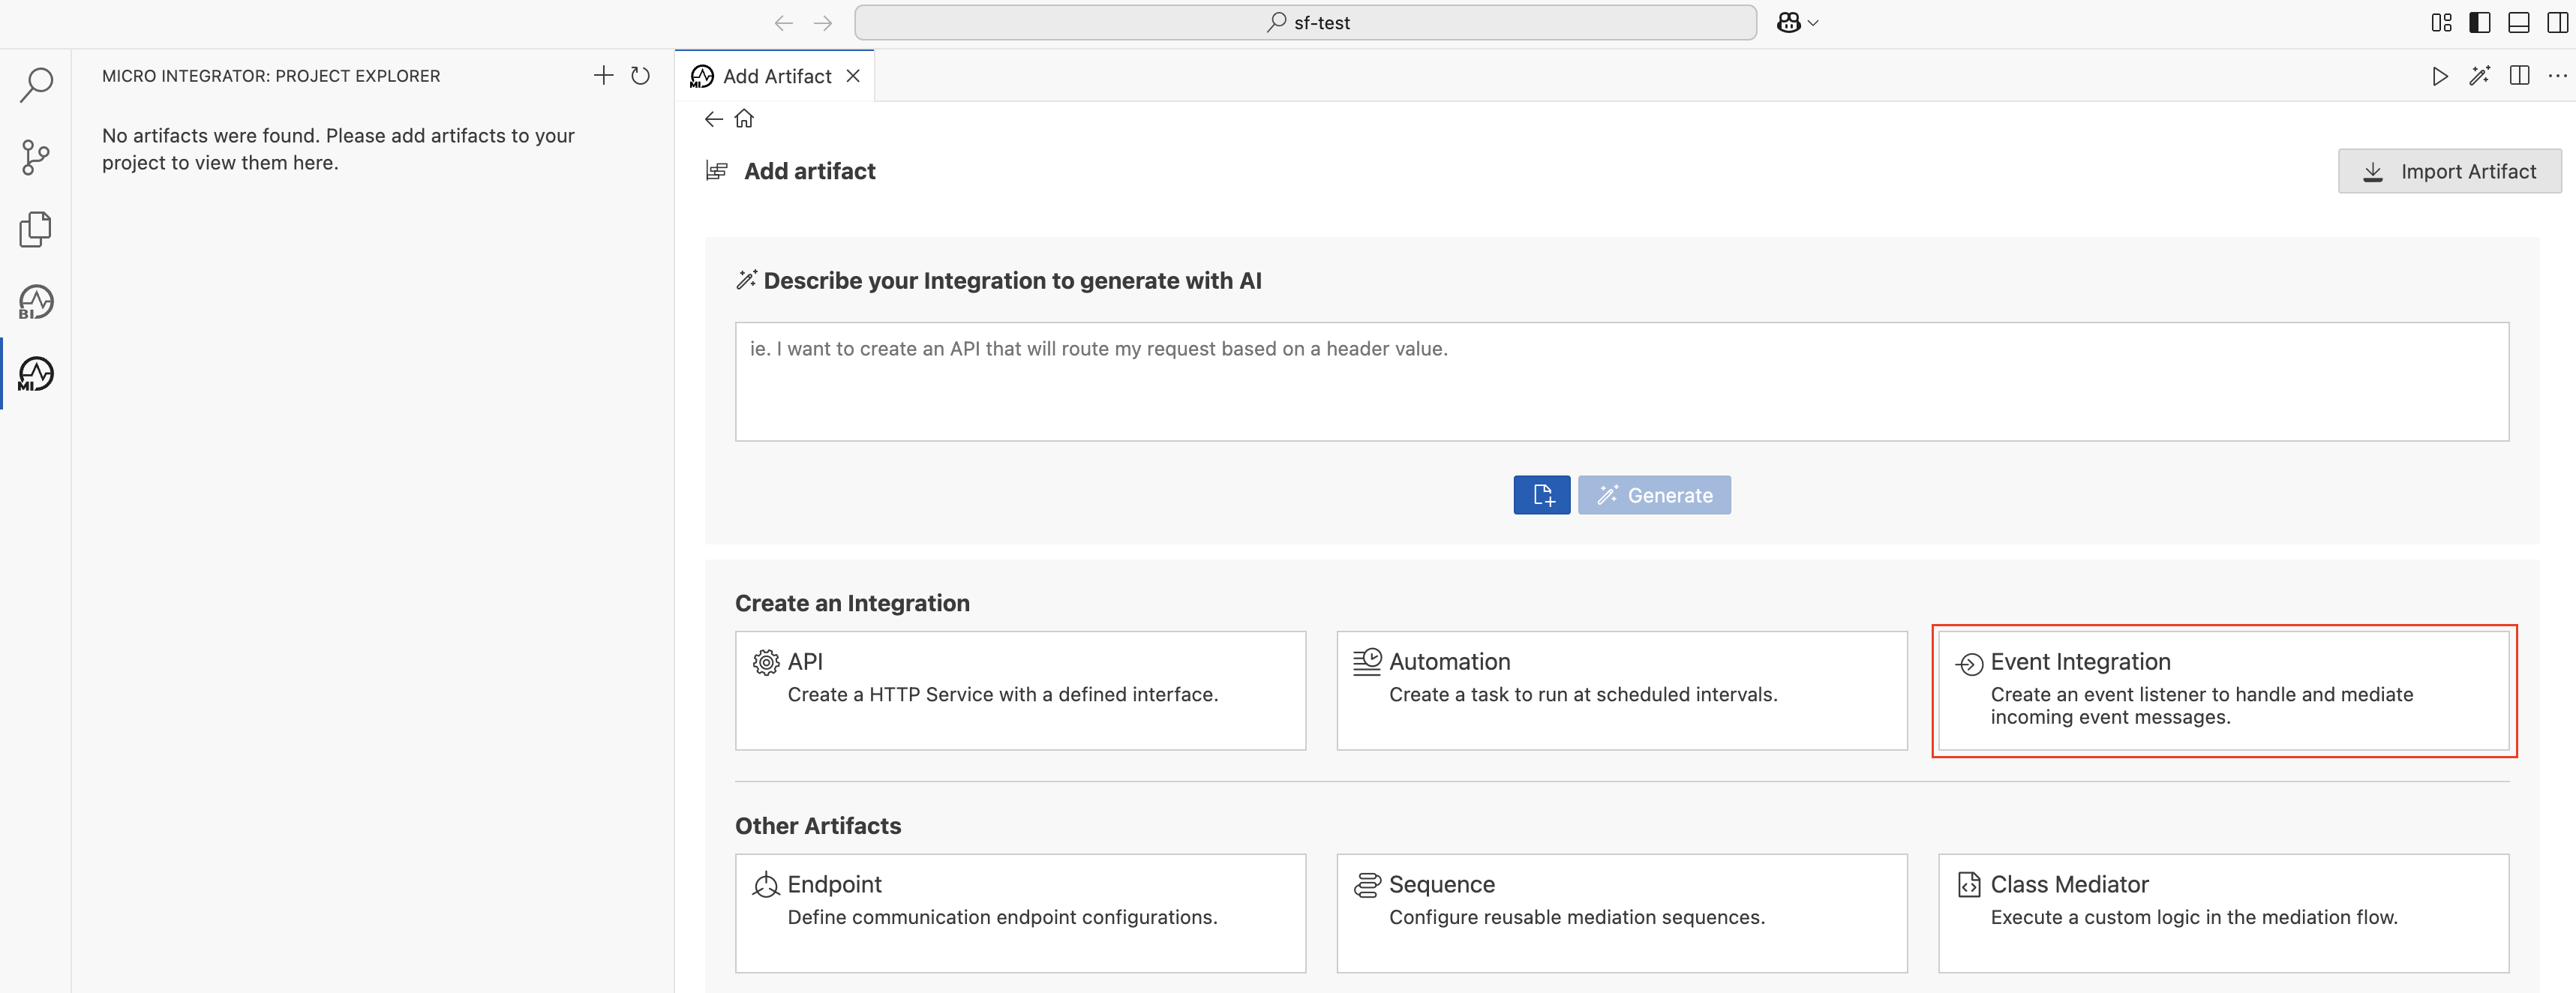Navigate back with the title bar arrow
Viewport: 2576px width, 993px height.
(783, 23)
